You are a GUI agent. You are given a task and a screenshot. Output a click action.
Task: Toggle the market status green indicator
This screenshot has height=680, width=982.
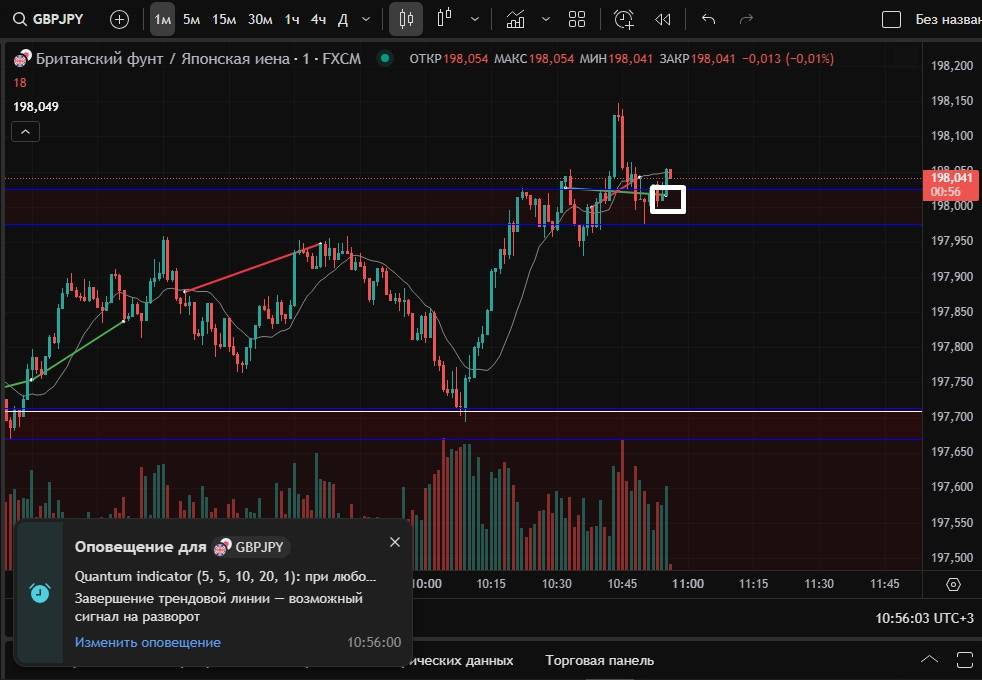(x=384, y=59)
